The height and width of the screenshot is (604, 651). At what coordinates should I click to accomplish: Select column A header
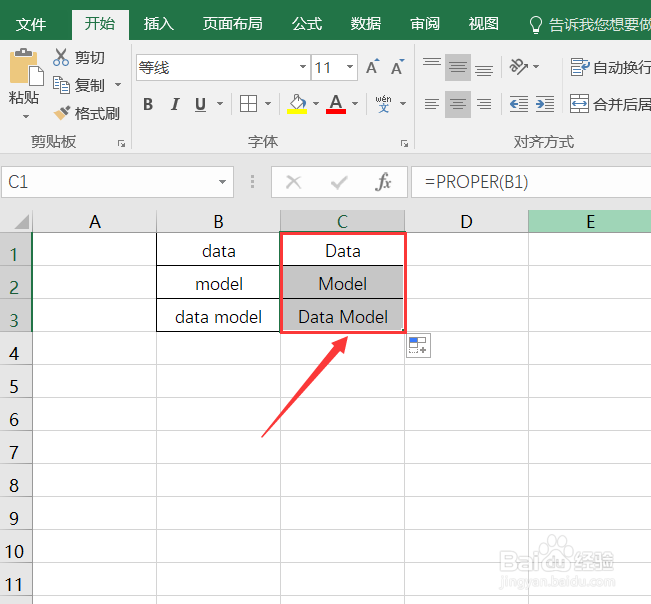[x=95, y=221]
